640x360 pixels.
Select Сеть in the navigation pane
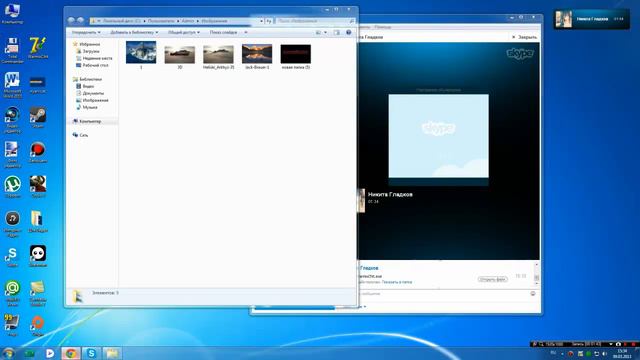83,135
